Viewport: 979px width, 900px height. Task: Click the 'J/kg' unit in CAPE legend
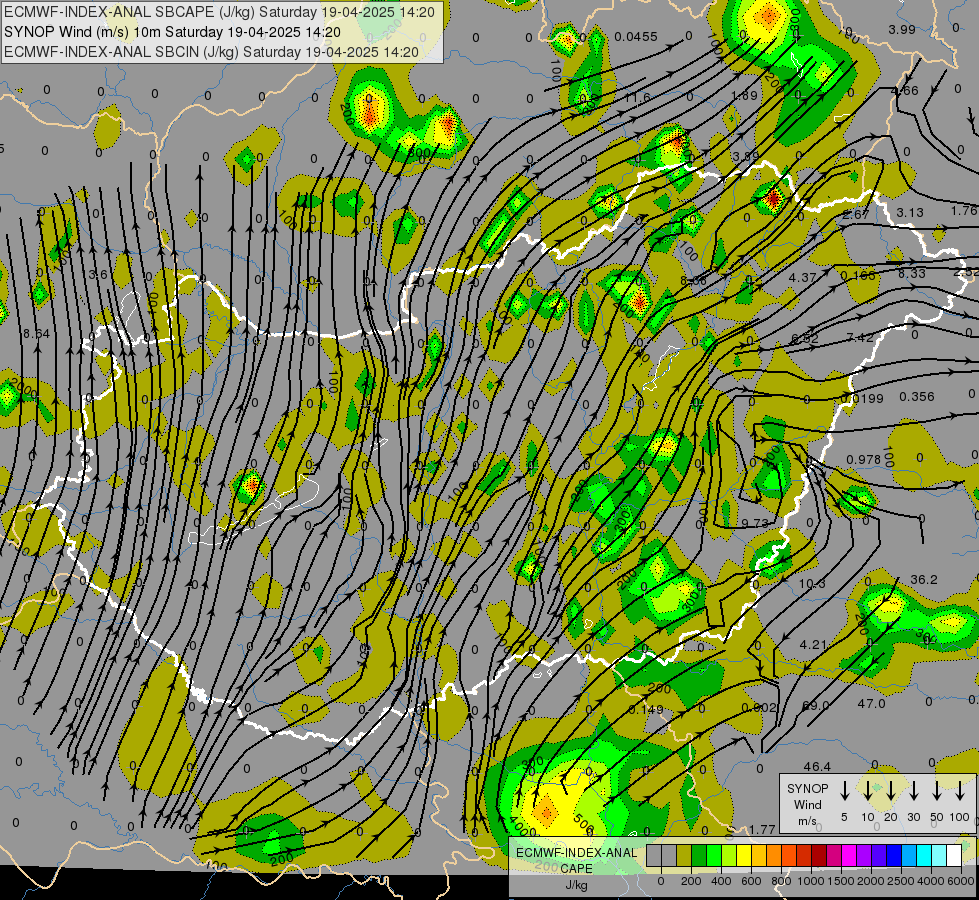(x=576, y=885)
